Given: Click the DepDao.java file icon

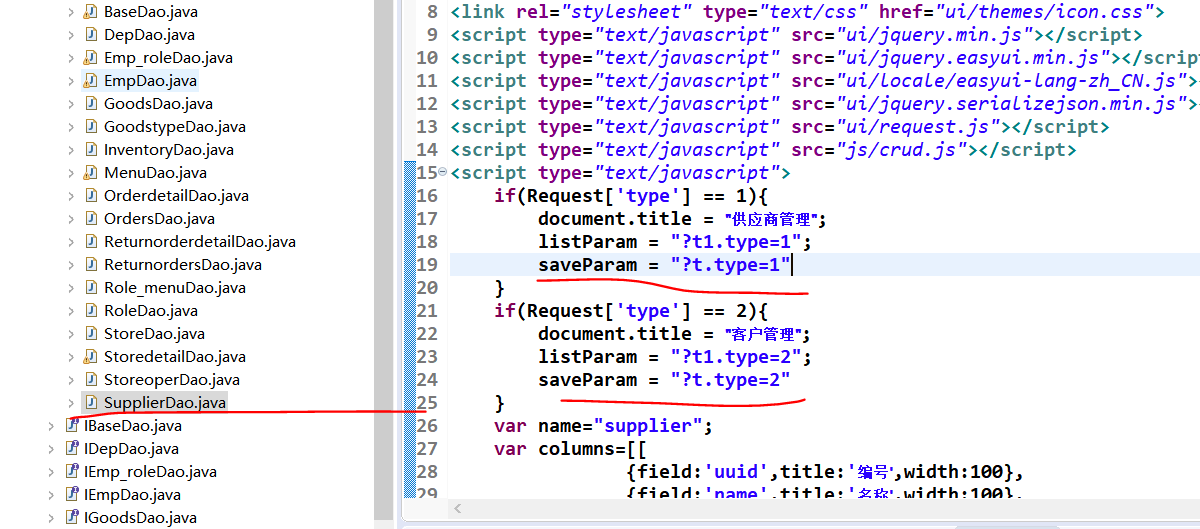Looking at the screenshot, I should point(92,35).
